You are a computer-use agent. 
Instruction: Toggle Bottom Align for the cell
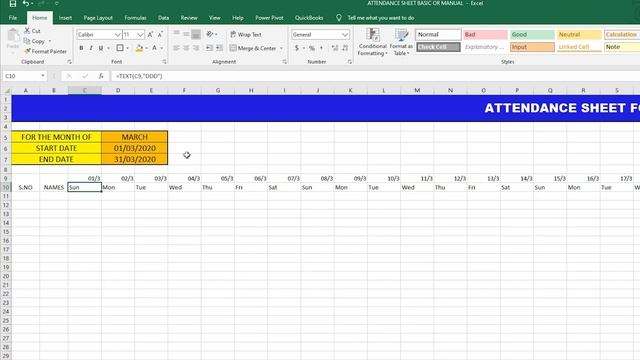point(196,34)
